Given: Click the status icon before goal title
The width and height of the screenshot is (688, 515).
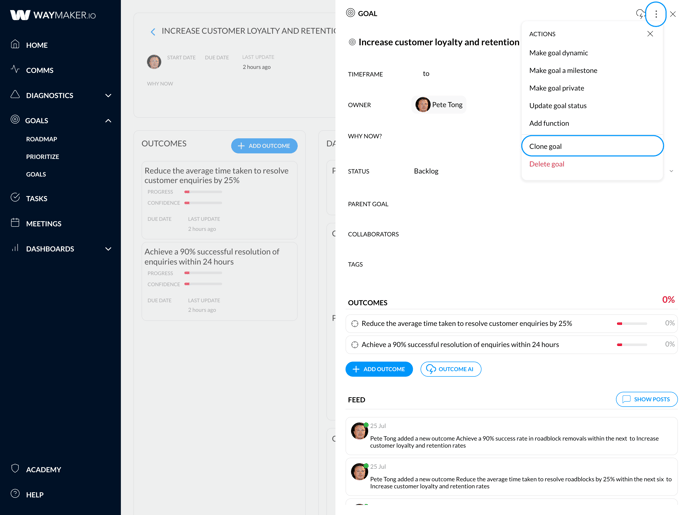Looking at the screenshot, I should pos(352,42).
